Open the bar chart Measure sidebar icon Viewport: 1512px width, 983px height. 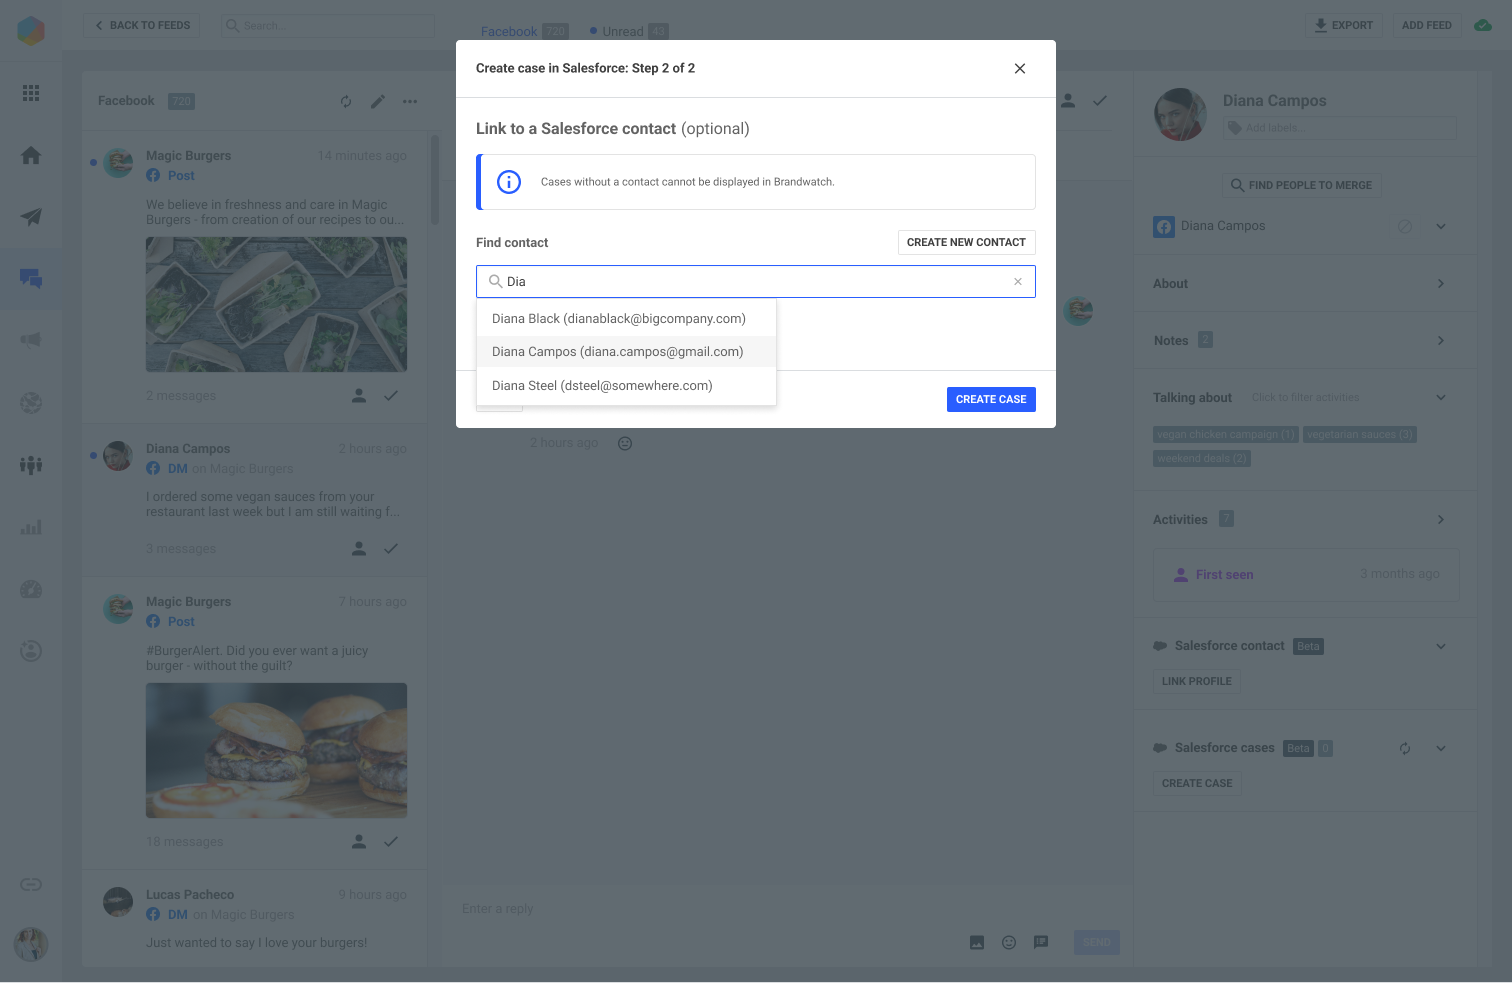[x=31, y=527]
